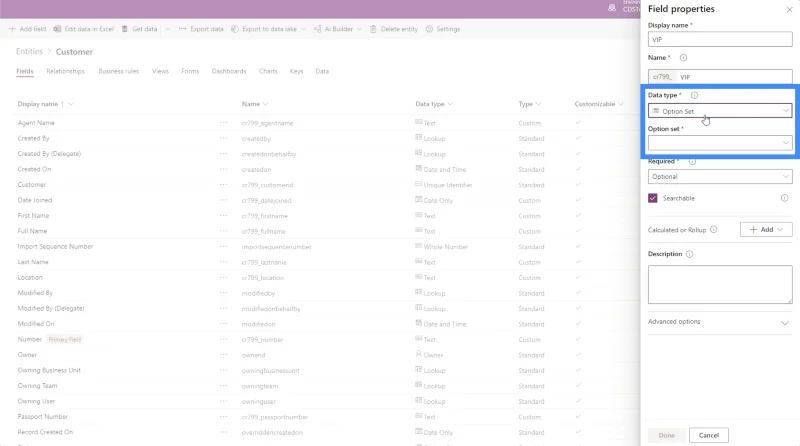Screen dimensions: 800x446
Task: Click Export data in toolbar
Action: [x=201, y=29]
